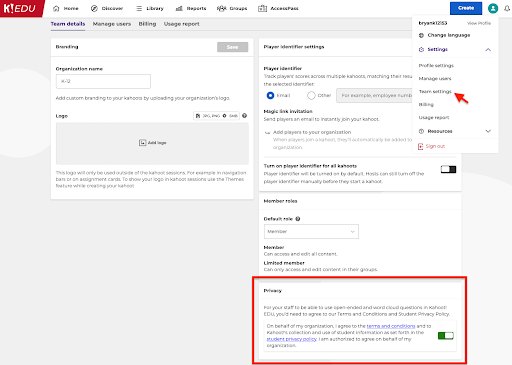Select the Other player identifier radio

click(311, 96)
